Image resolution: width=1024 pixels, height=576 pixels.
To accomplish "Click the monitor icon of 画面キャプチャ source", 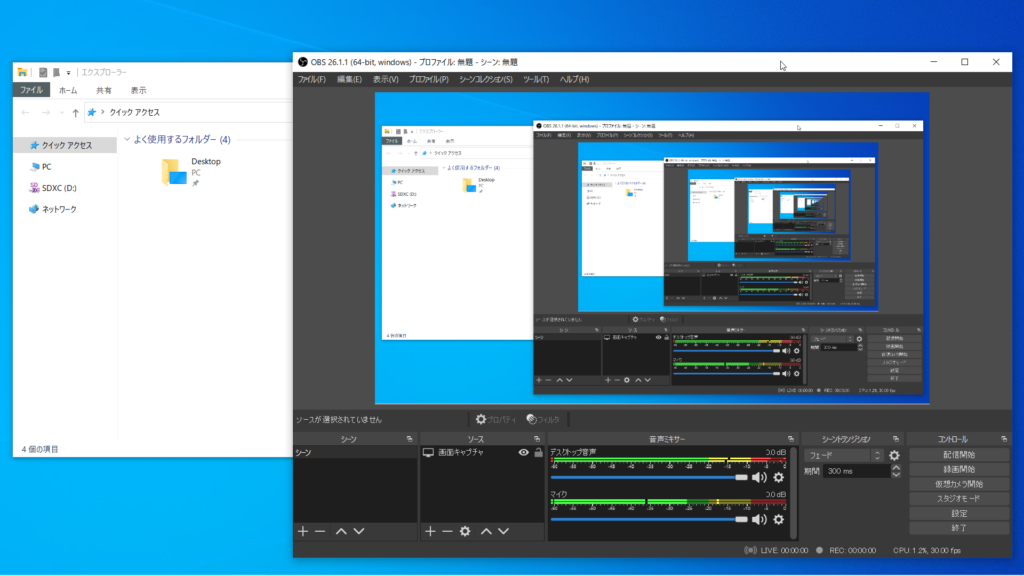I will coord(428,452).
